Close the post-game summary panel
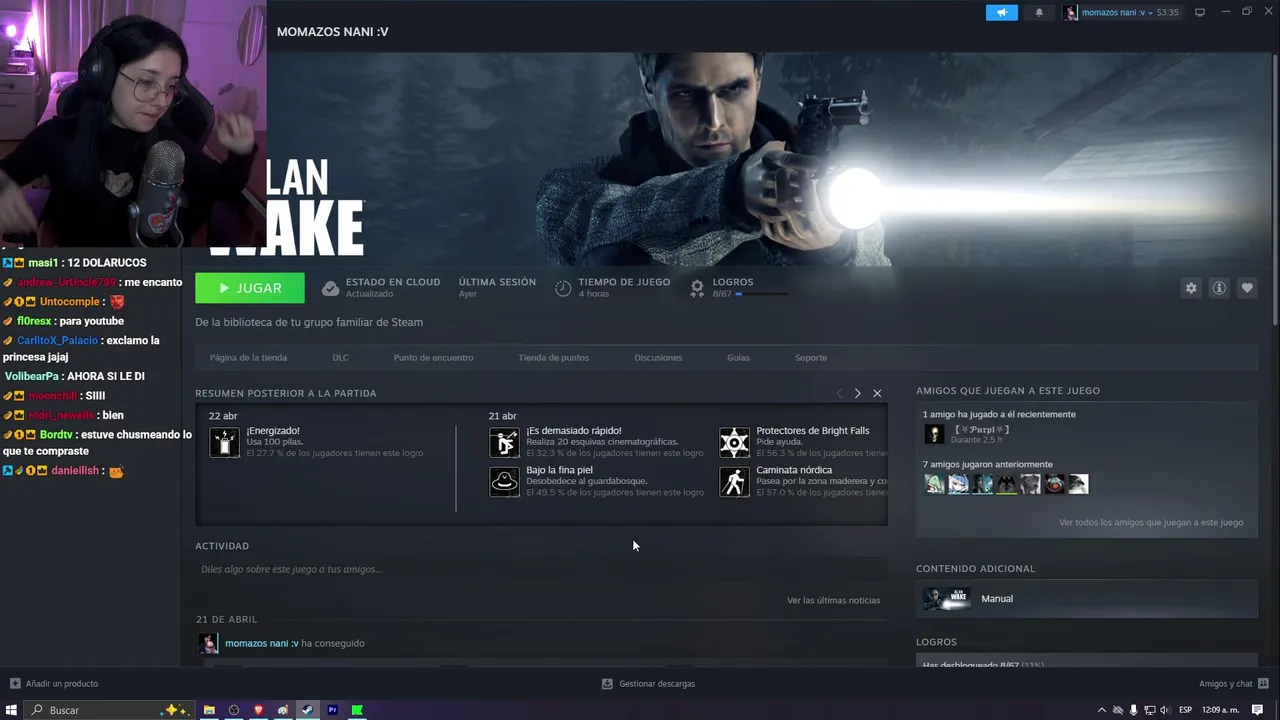Viewport: 1280px width, 720px height. 877,393
